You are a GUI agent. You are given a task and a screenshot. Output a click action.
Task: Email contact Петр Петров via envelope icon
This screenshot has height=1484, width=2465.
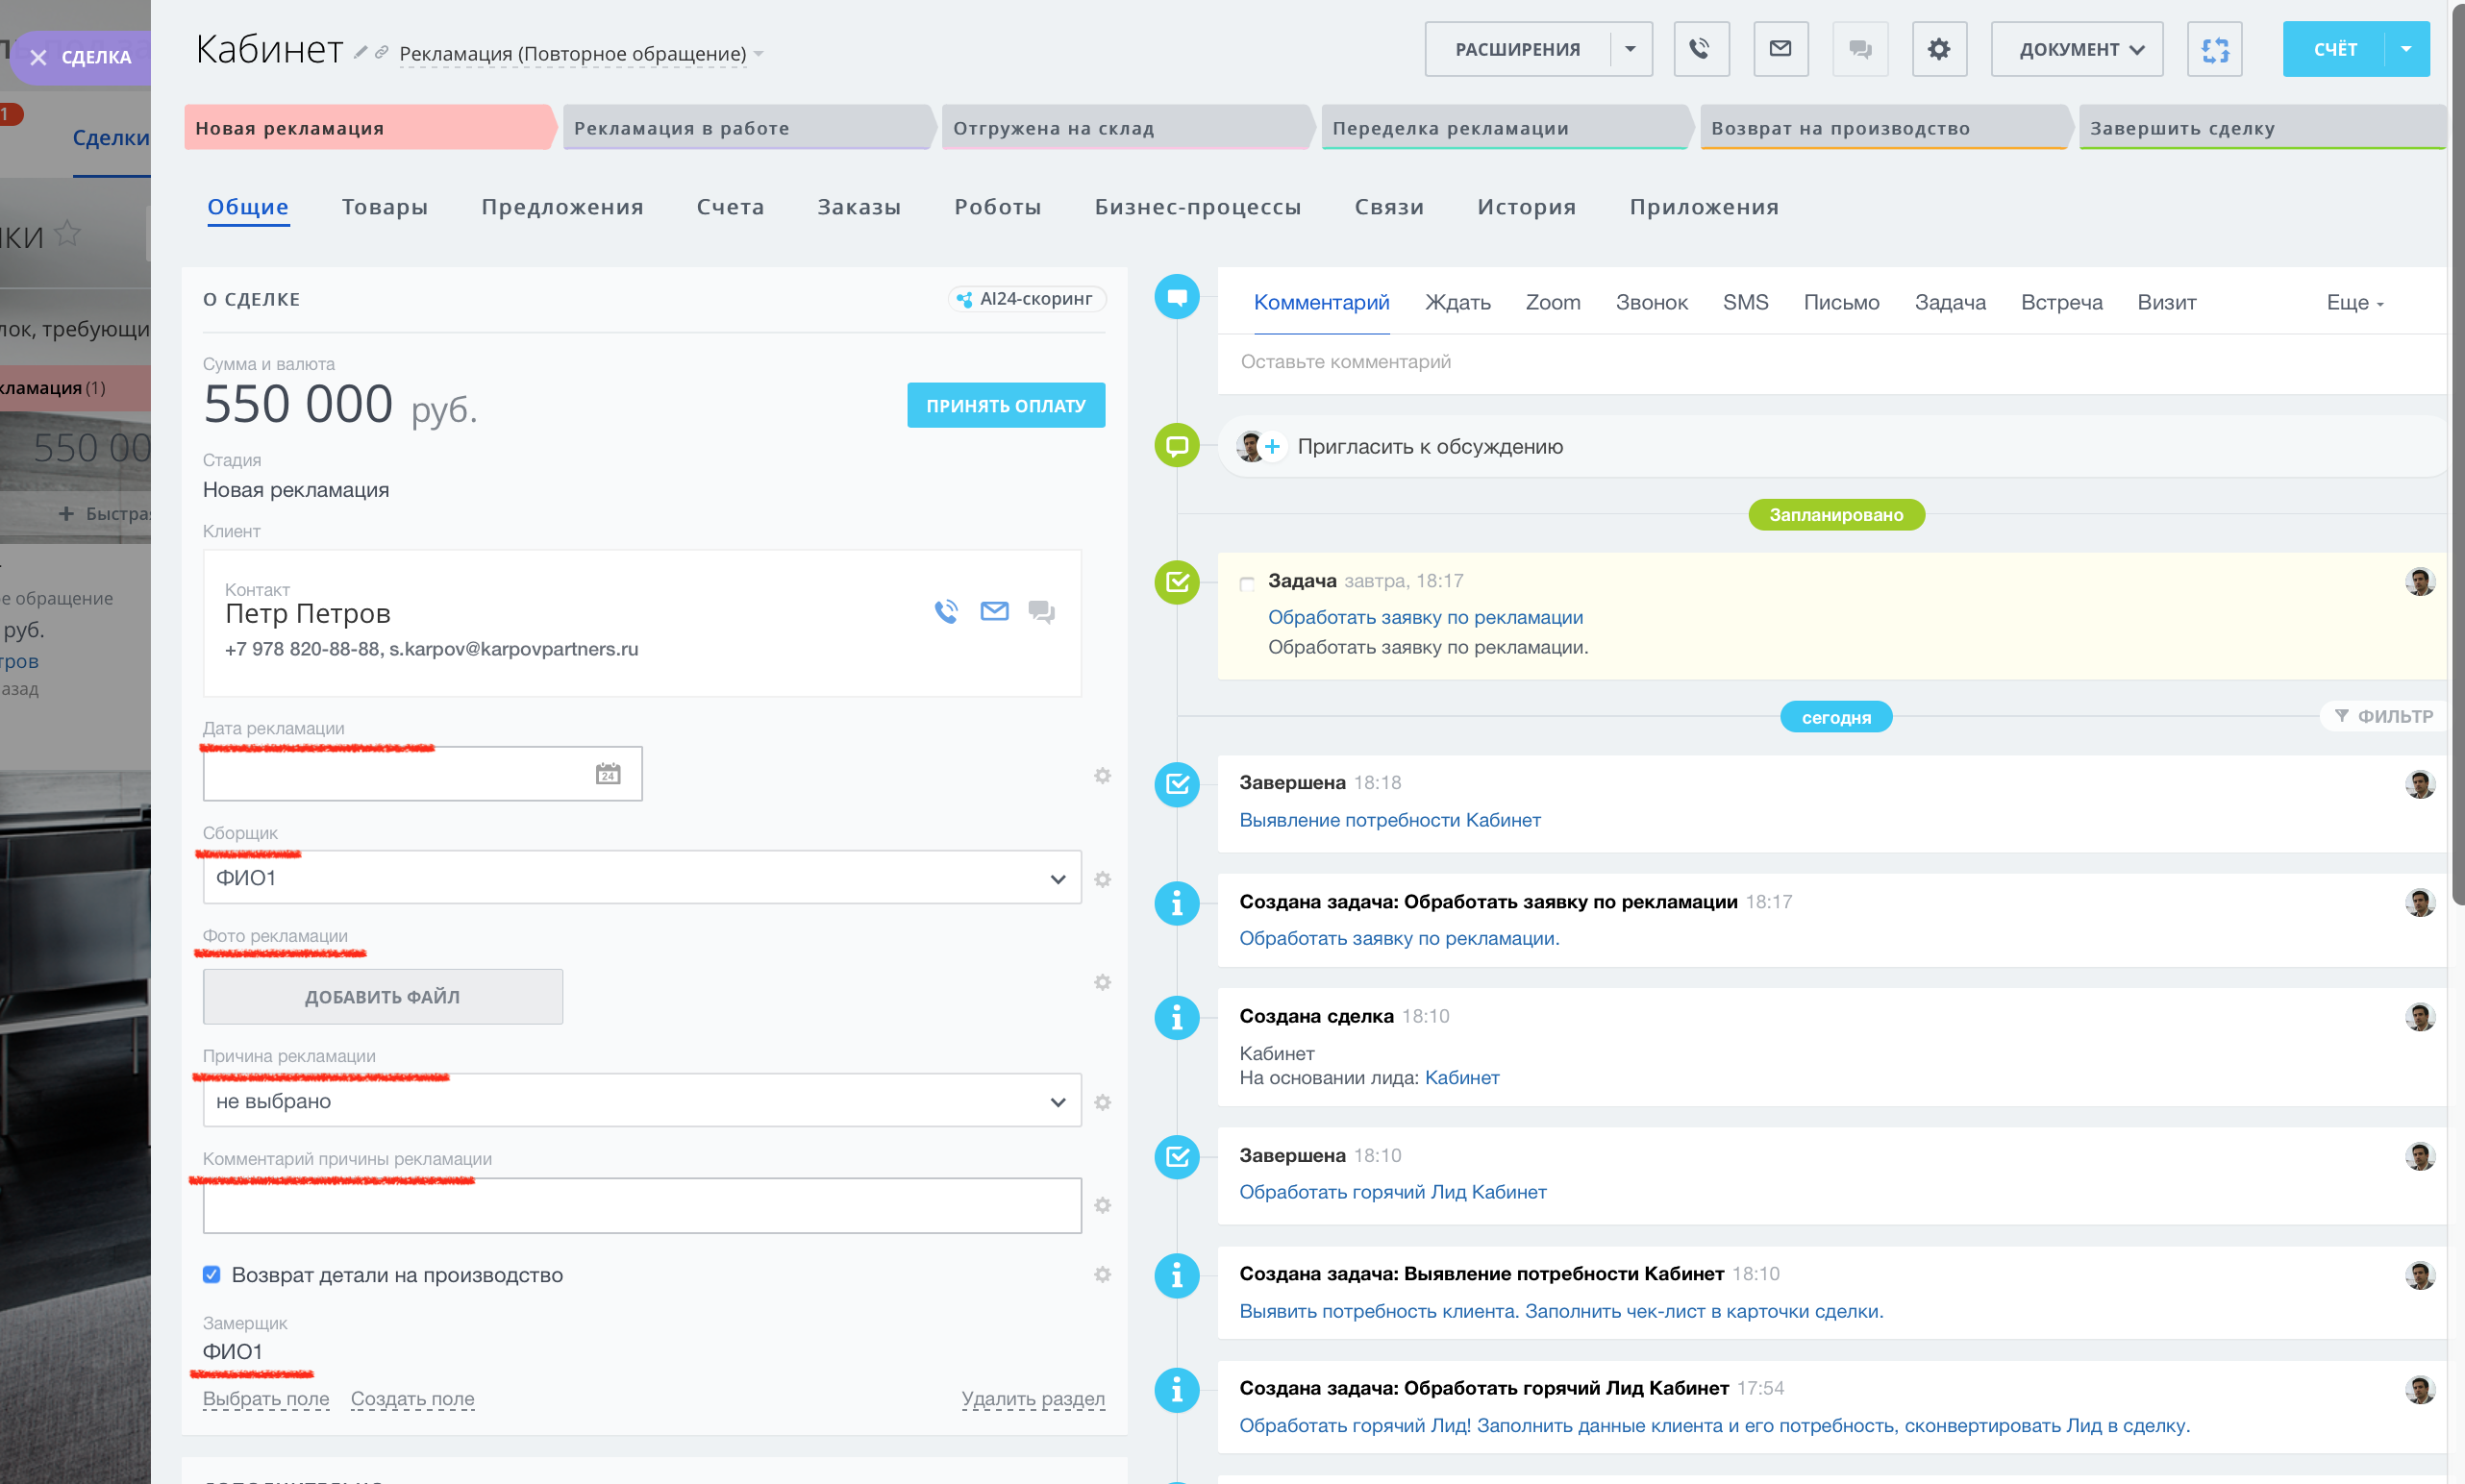click(994, 611)
